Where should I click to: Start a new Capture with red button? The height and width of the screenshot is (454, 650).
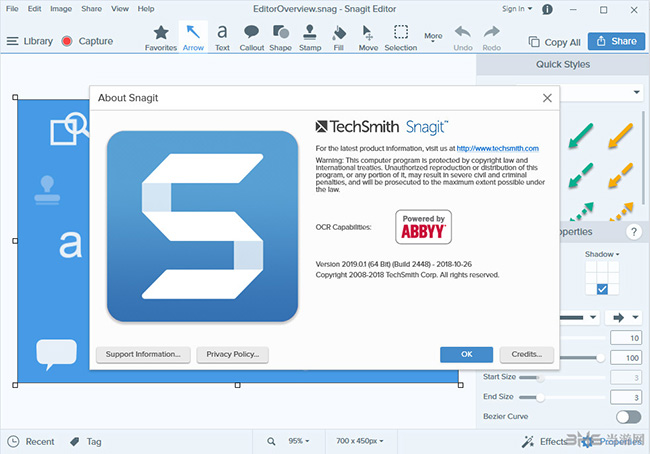(87, 41)
